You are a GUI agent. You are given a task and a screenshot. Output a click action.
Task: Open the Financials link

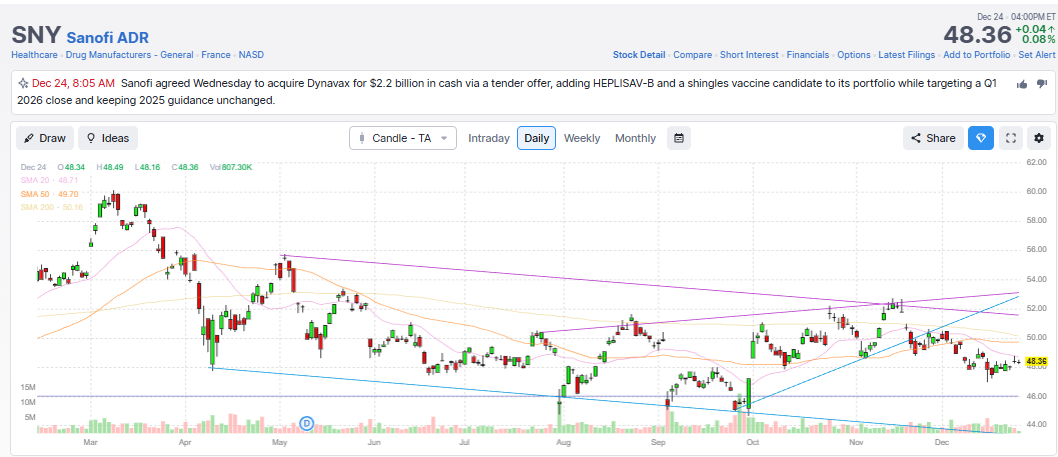pyautogui.click(x=808, y=55)
